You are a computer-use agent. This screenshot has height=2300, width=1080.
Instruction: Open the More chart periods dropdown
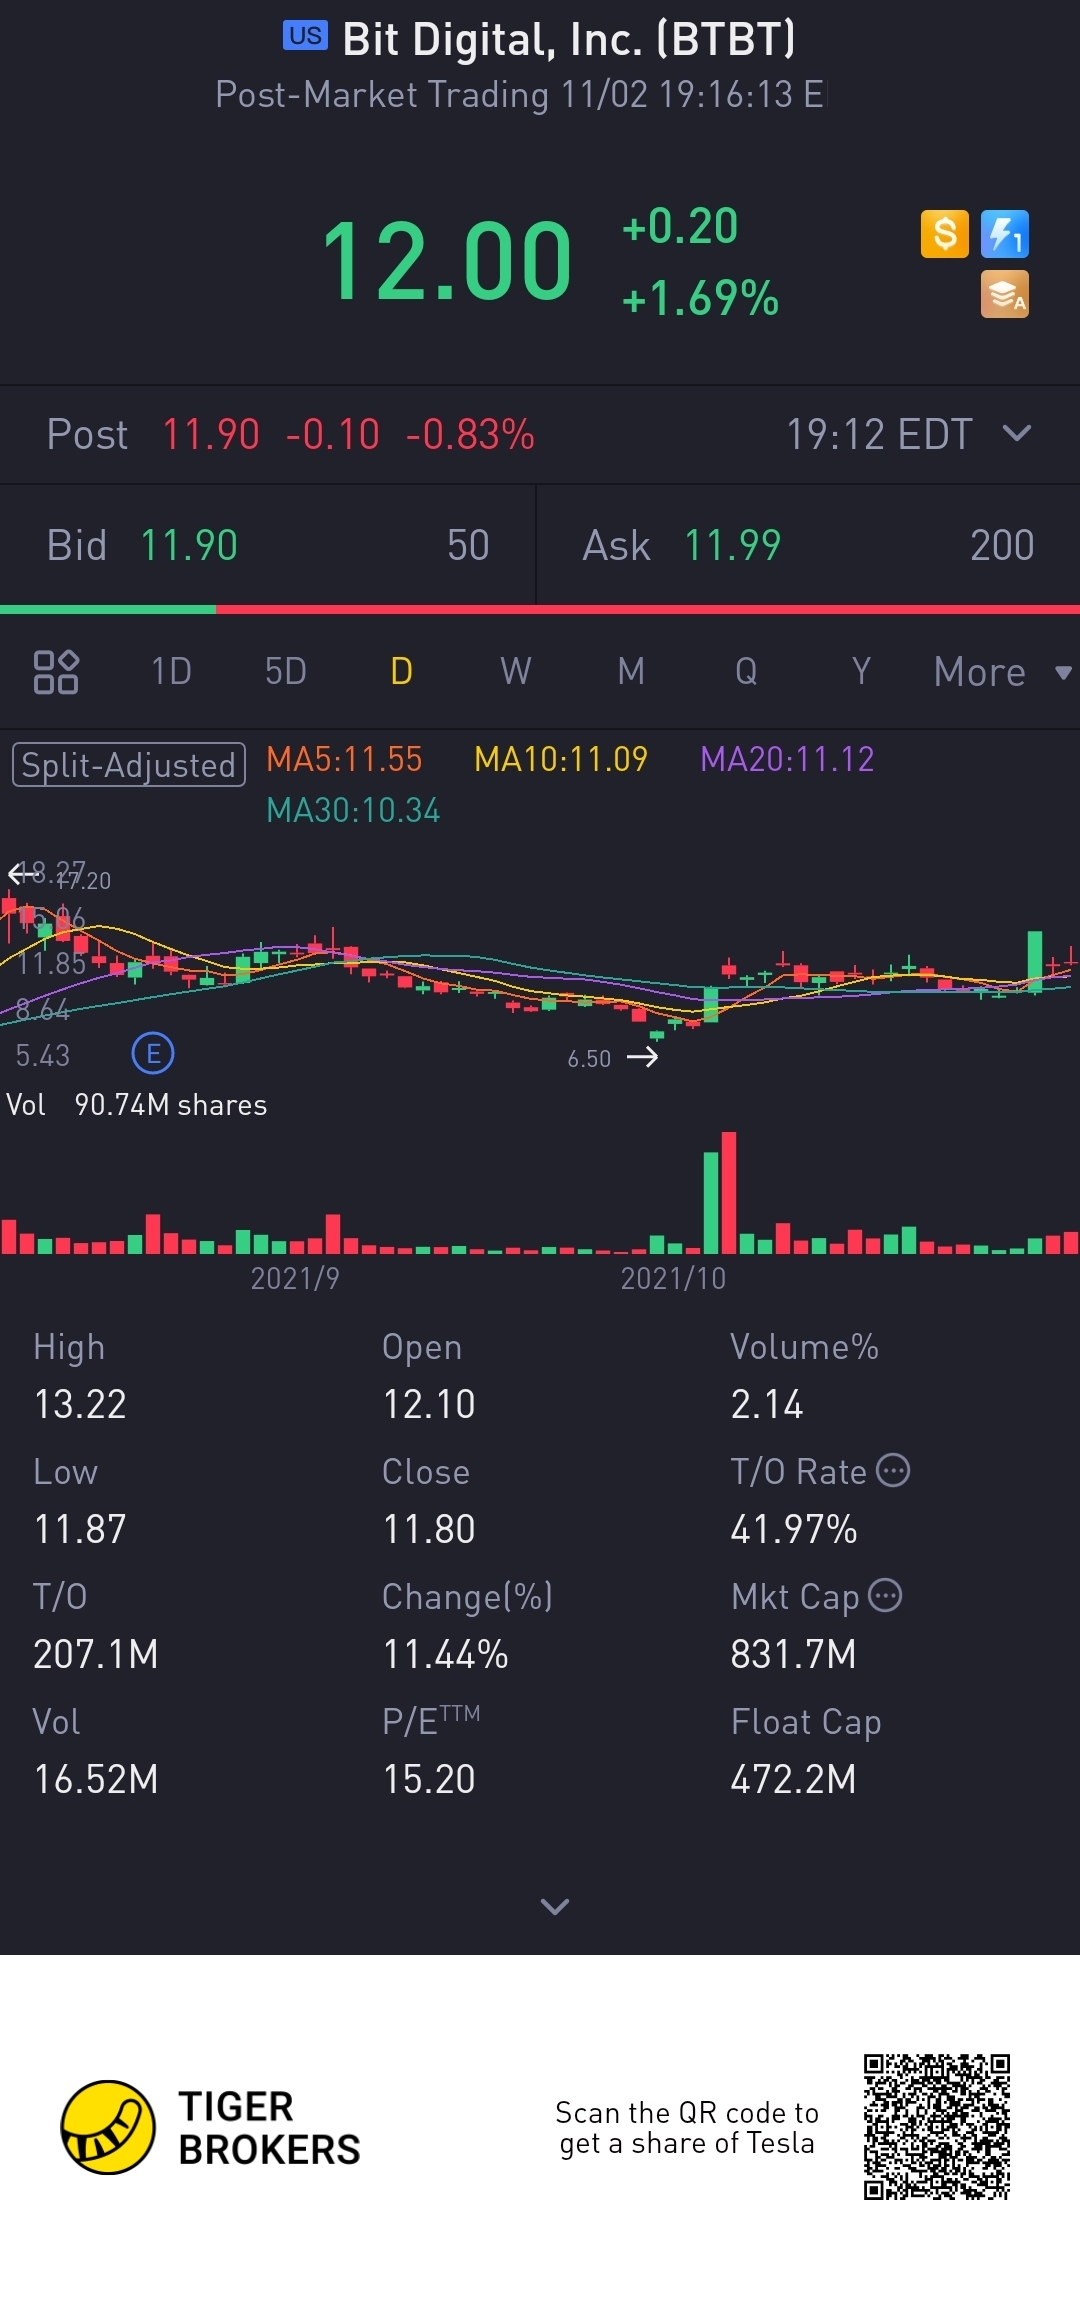pos(1003,671)
